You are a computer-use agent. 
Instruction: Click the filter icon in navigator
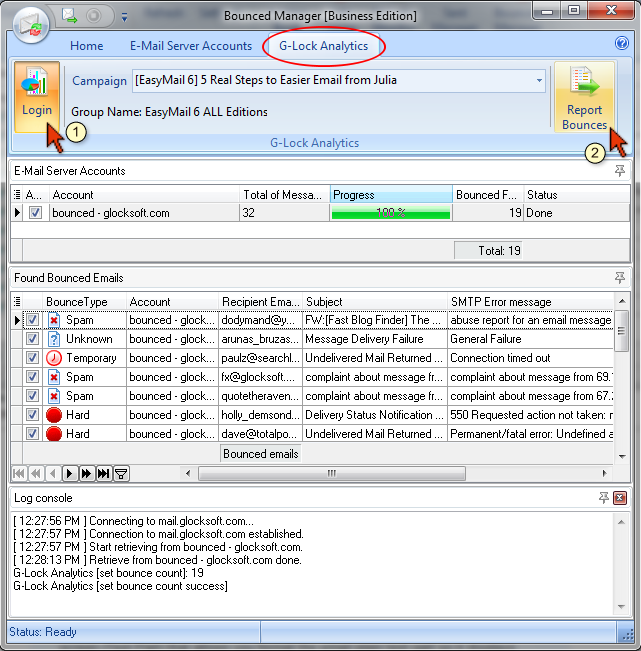(121, 473)
